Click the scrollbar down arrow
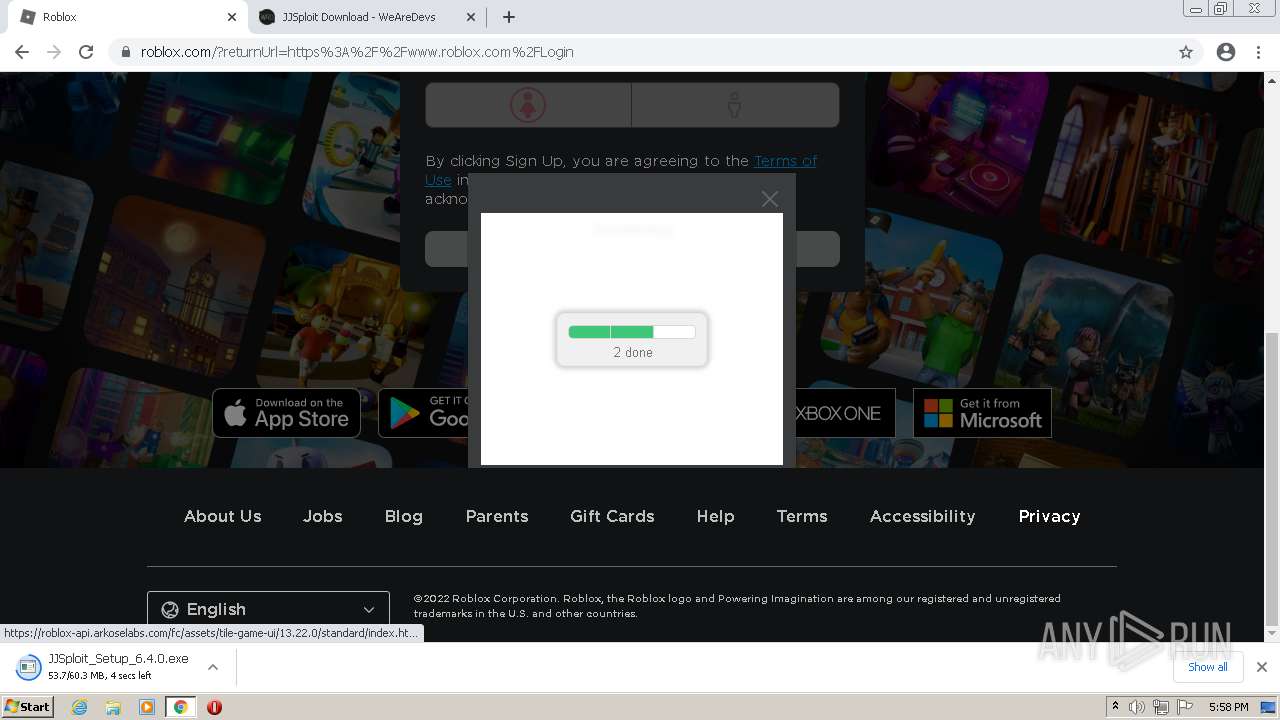This screenshot has height=720, width=1280. (1272, 634)
